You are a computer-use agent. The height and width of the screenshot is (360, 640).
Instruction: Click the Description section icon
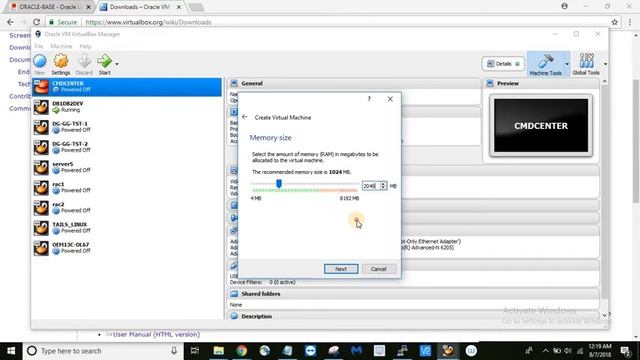point(234,316)
